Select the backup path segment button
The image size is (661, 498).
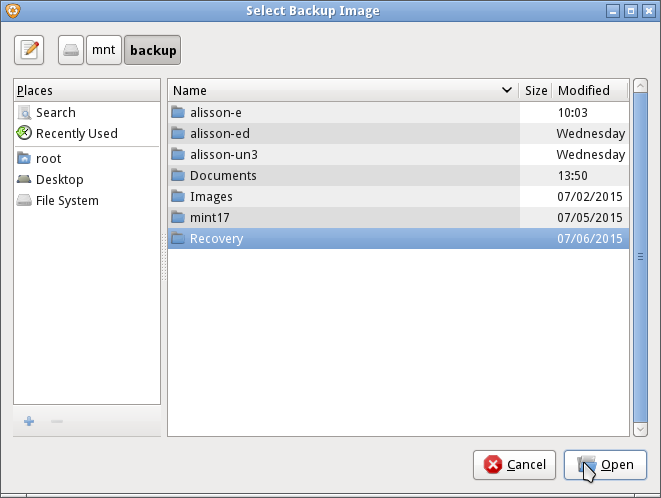pyautogui.click(x=152, y=50)
